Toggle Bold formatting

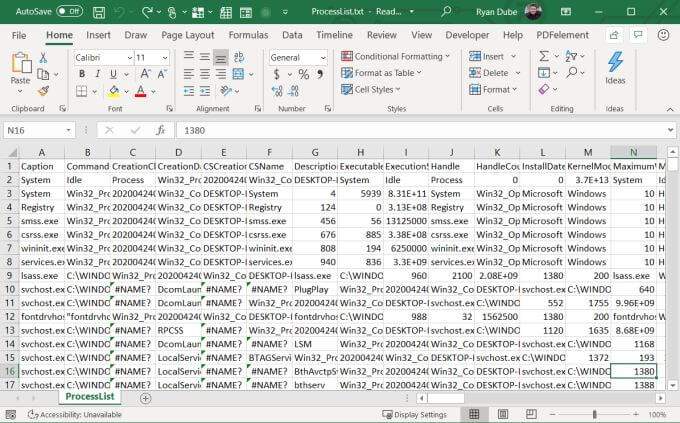point(81,74)
